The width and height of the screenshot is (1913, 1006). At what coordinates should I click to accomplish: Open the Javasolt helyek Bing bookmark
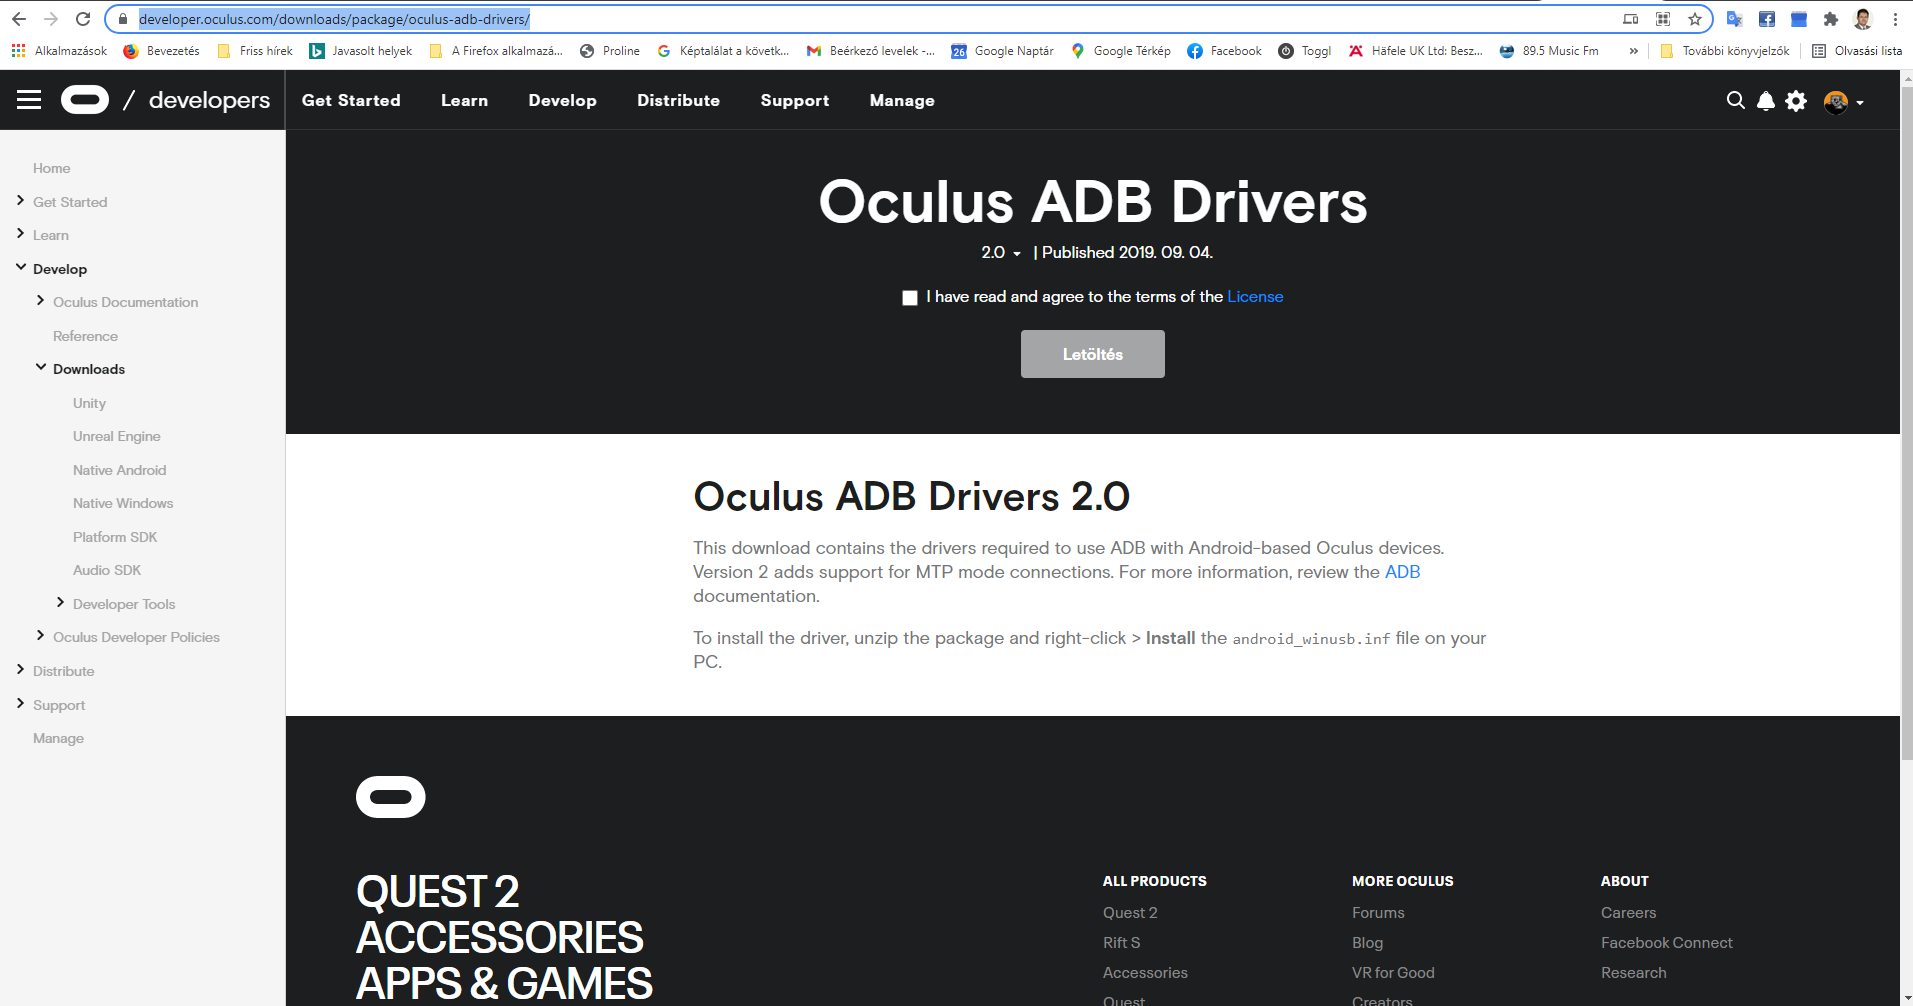[360, 51]
